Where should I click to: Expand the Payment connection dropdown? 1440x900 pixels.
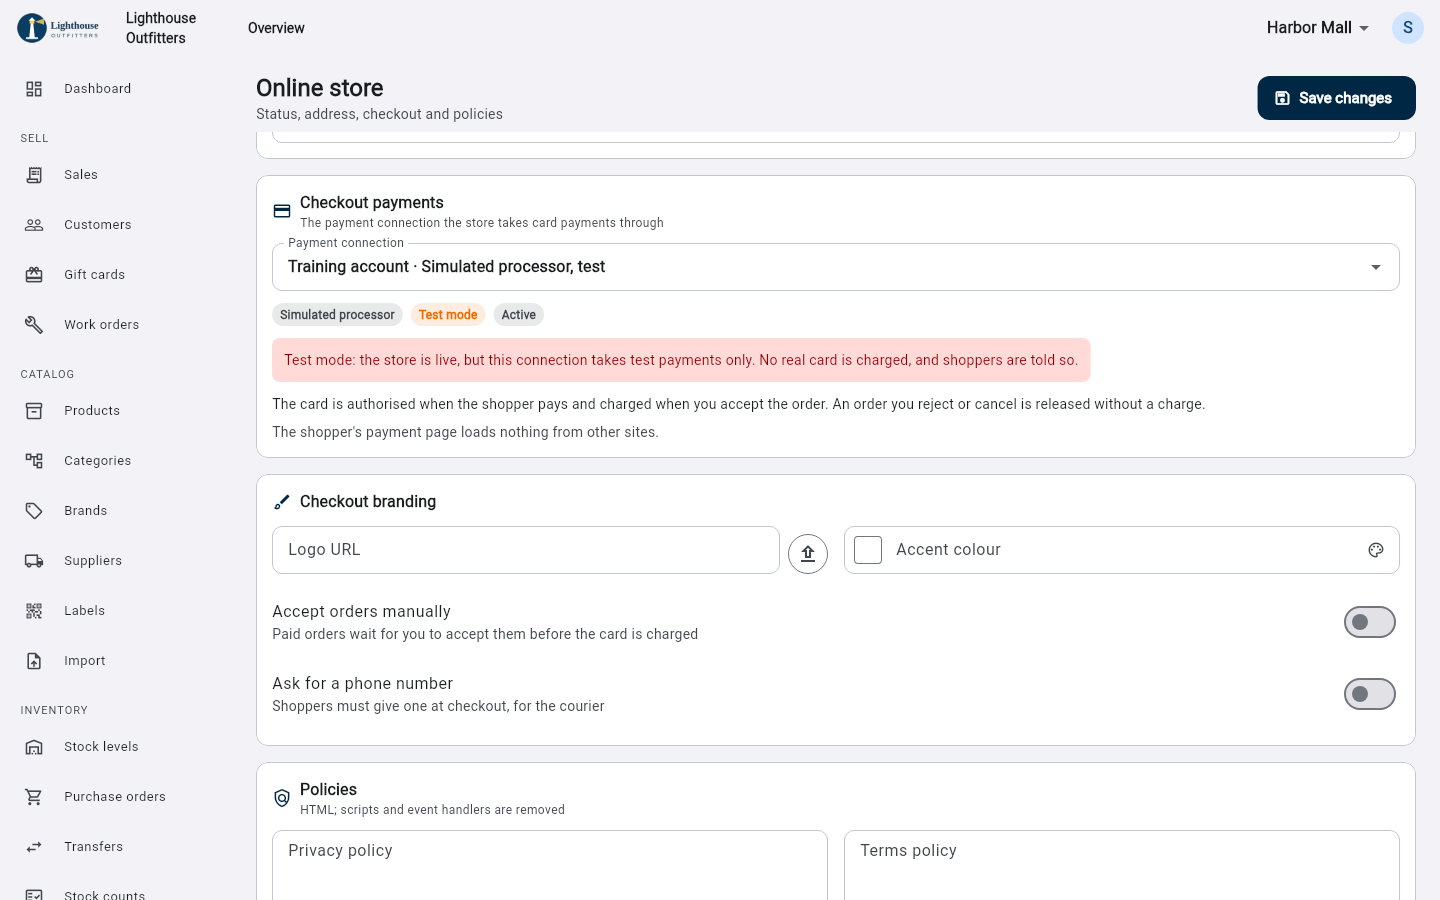click(836, 267)
